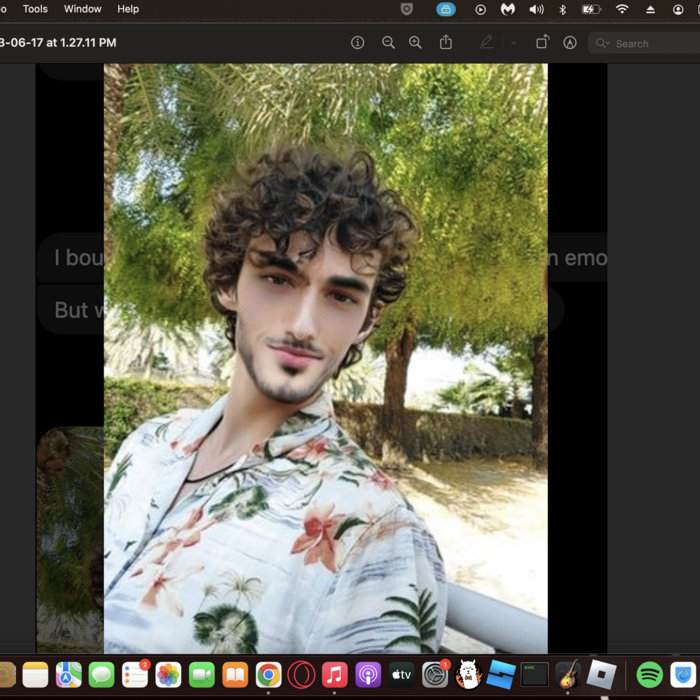Viewport: 700px width, 700px height.
Task: Launch Spotify from the Dock
Action: pos(650,675)
